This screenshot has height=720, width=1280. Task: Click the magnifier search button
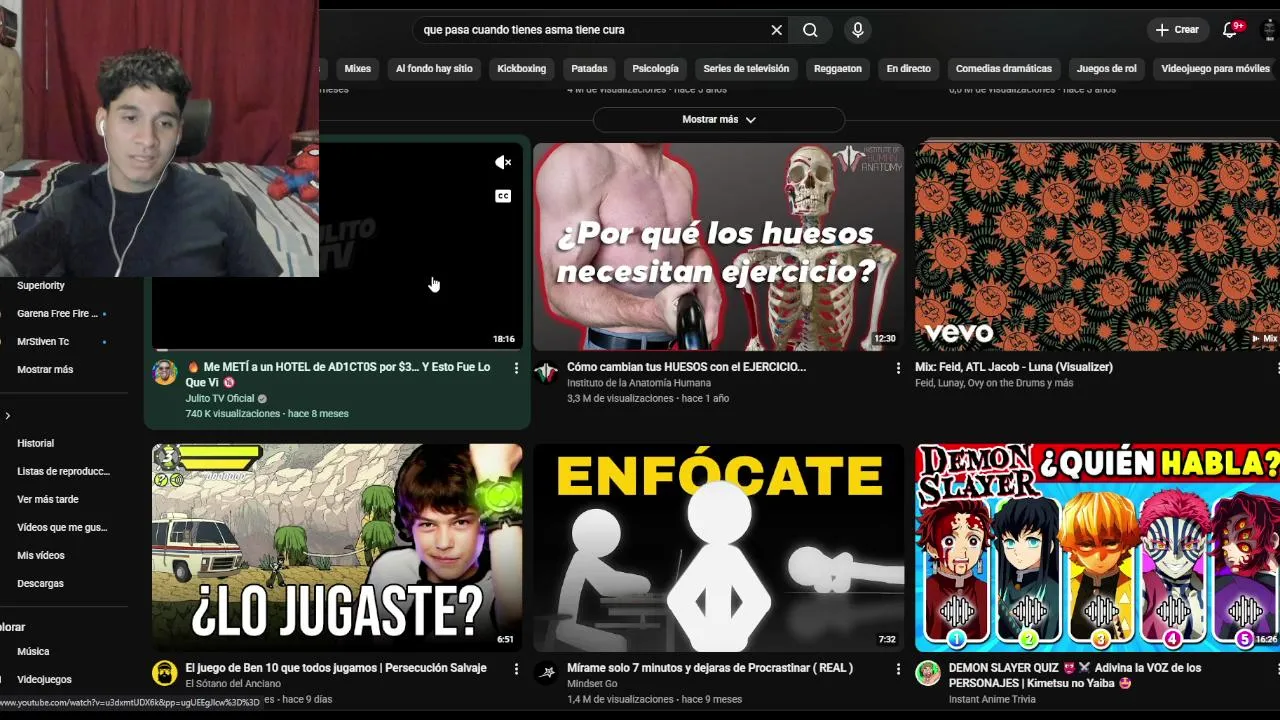(810, 30)
